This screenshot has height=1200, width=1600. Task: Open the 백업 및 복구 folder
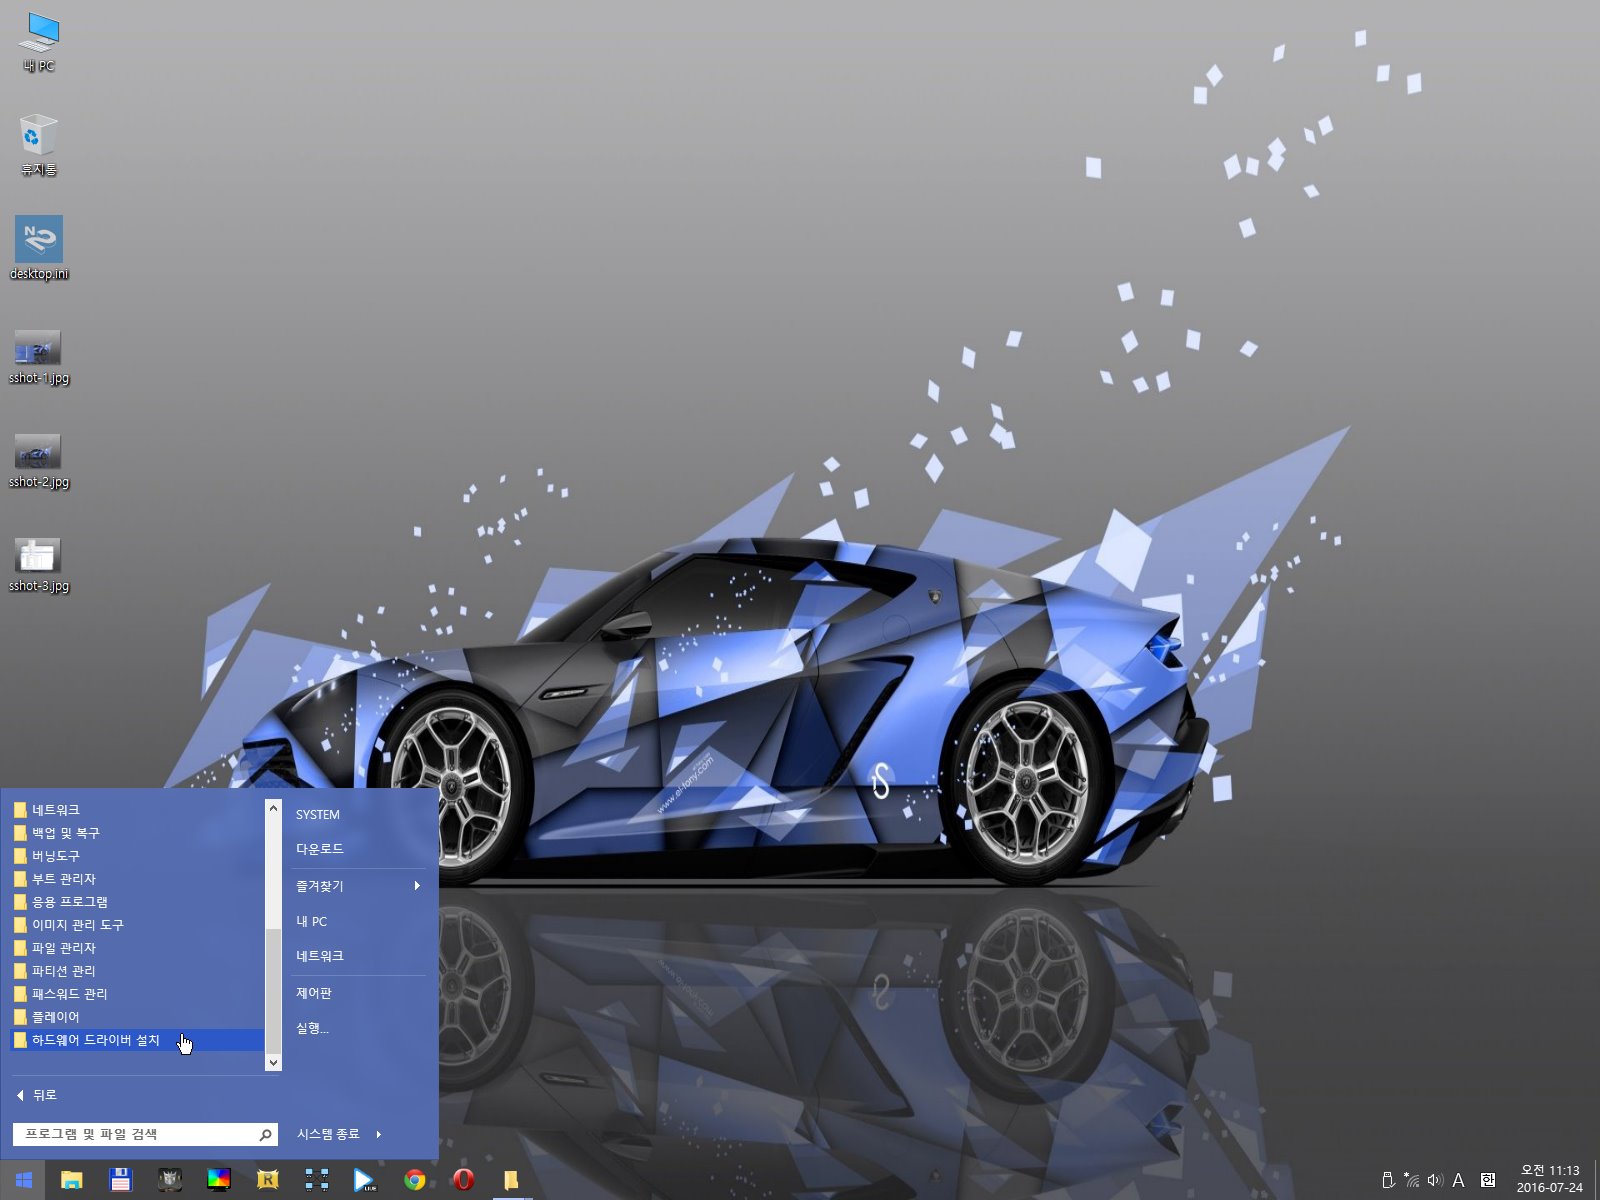pos(137,833)
